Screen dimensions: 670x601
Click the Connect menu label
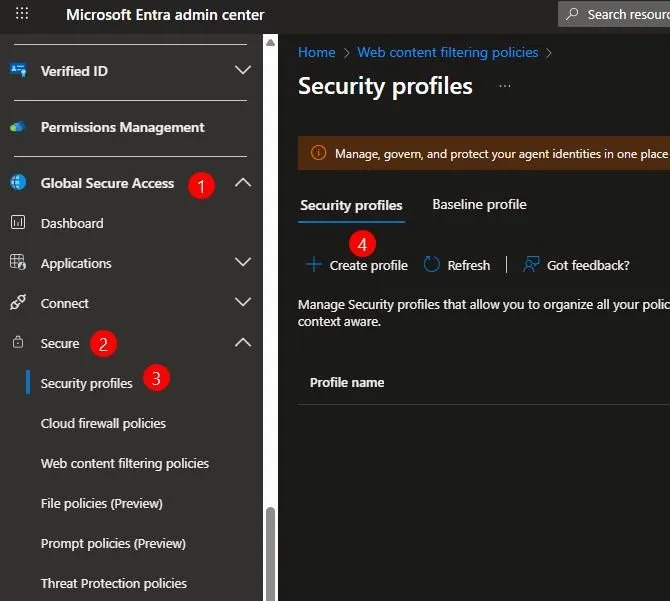tap(65, 303)
